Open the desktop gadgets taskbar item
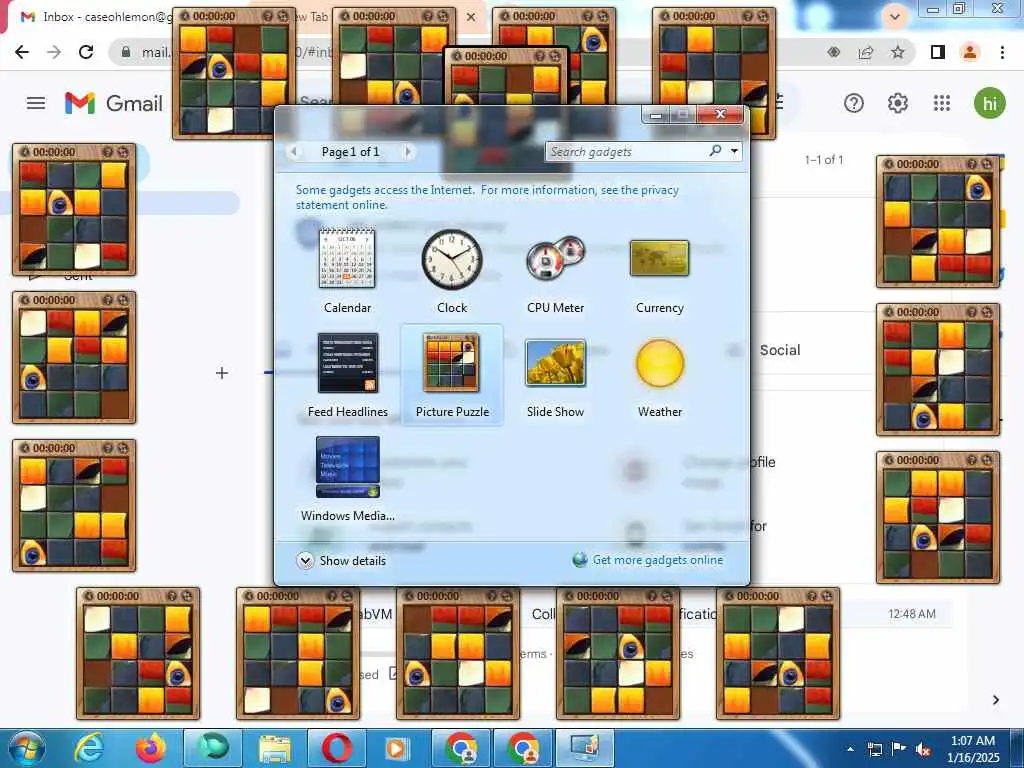1024x768 pixels. pos(584,748)
